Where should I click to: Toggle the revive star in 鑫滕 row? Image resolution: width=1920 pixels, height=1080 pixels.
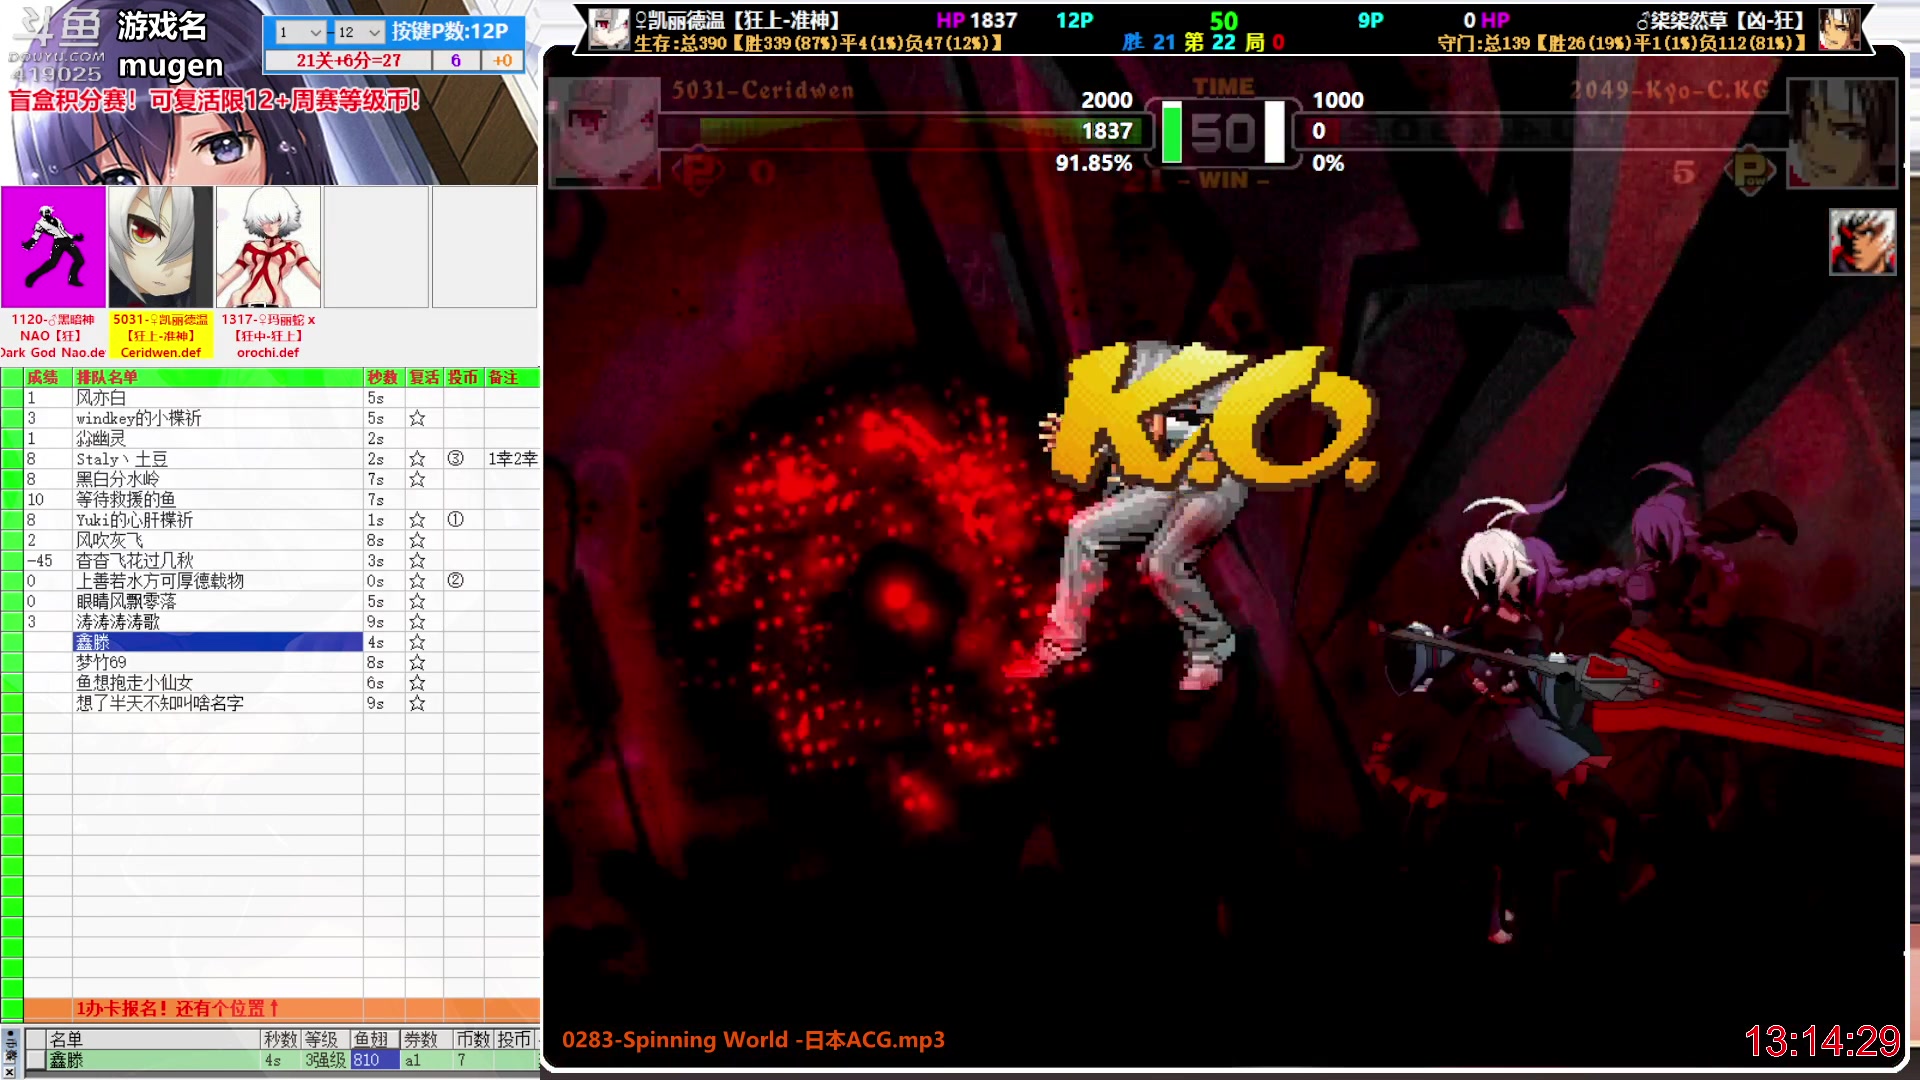(x=417, y=642)
